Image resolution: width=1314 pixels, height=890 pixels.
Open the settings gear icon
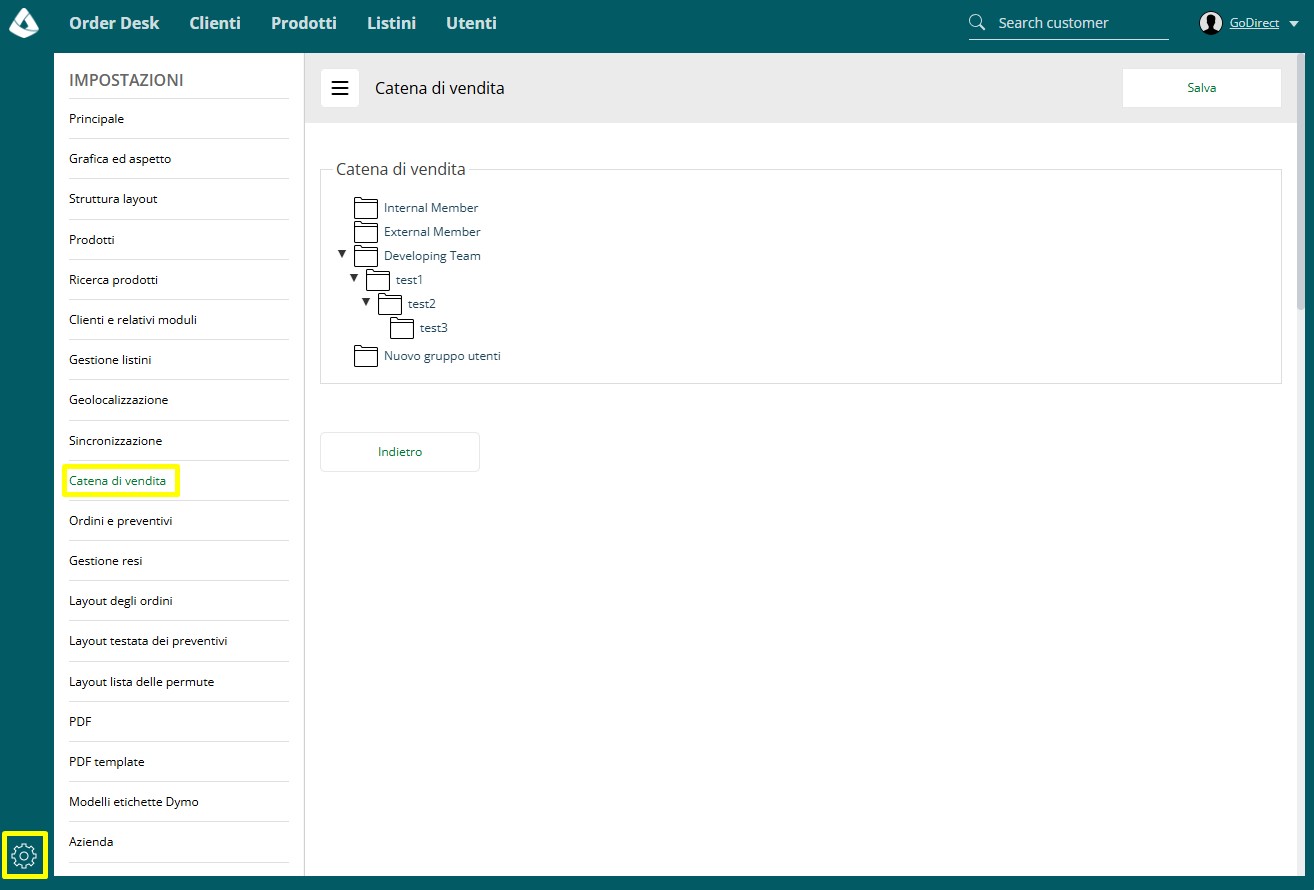24,855
